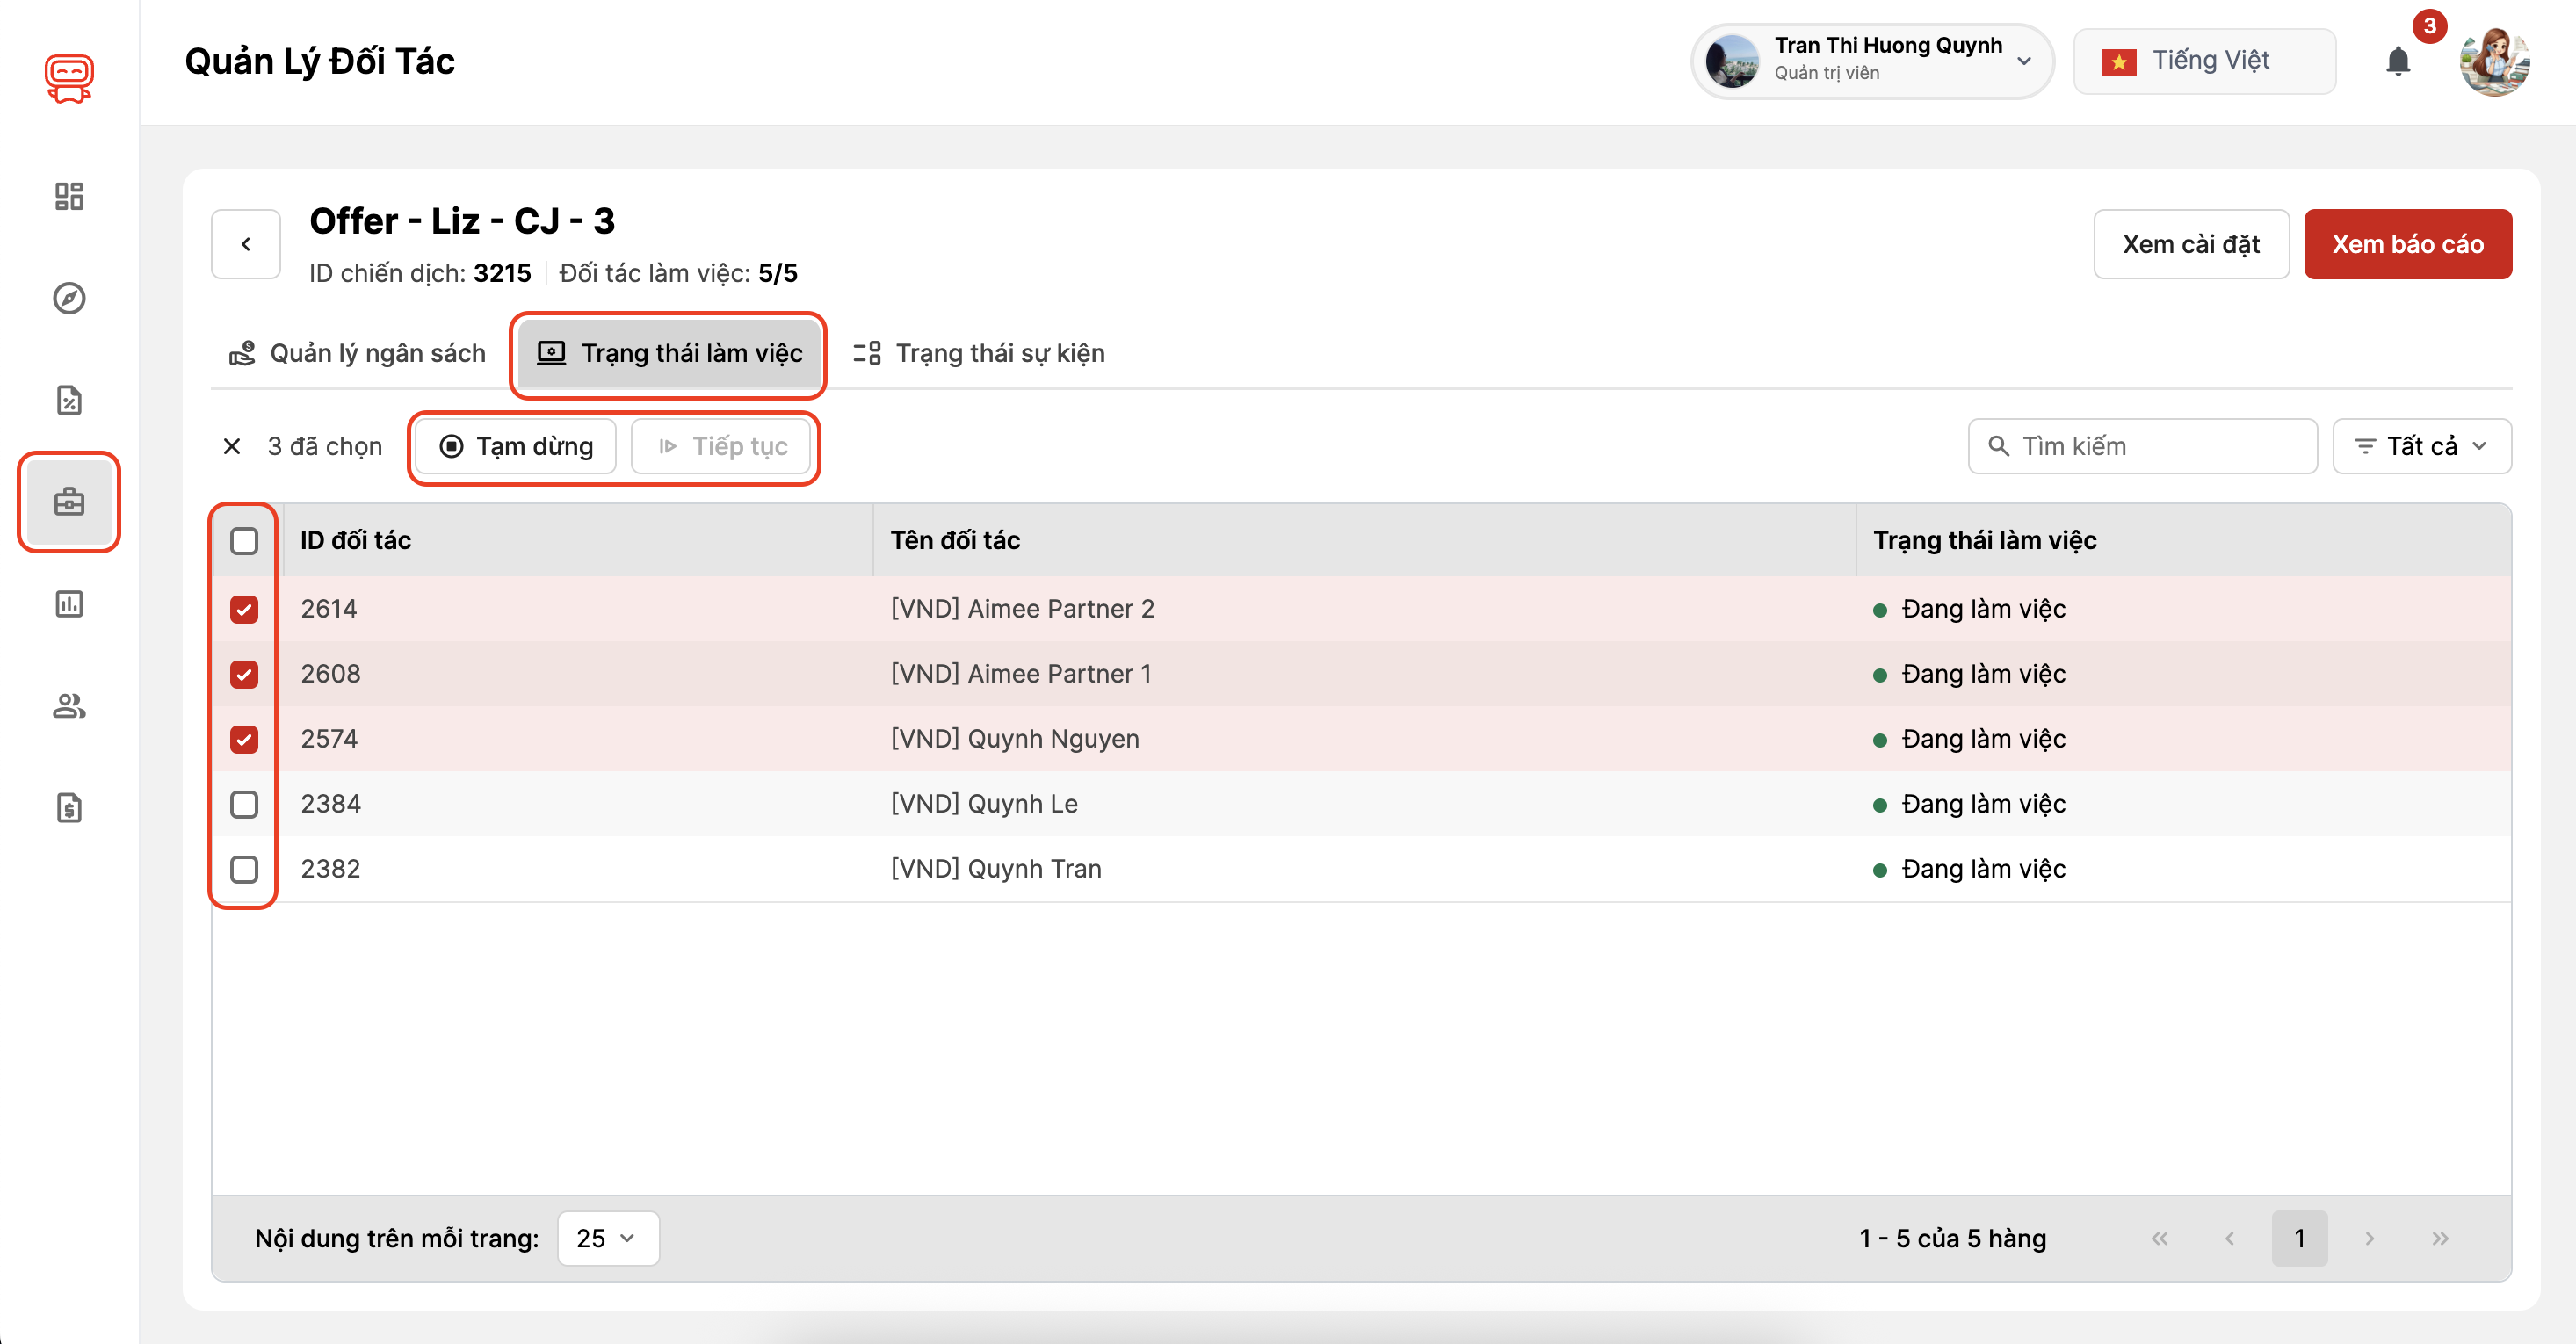Switch to Trạng thái sự kiện tab
The width and height of the screenshot is (2576, 1344).
(x=979, y=353)
